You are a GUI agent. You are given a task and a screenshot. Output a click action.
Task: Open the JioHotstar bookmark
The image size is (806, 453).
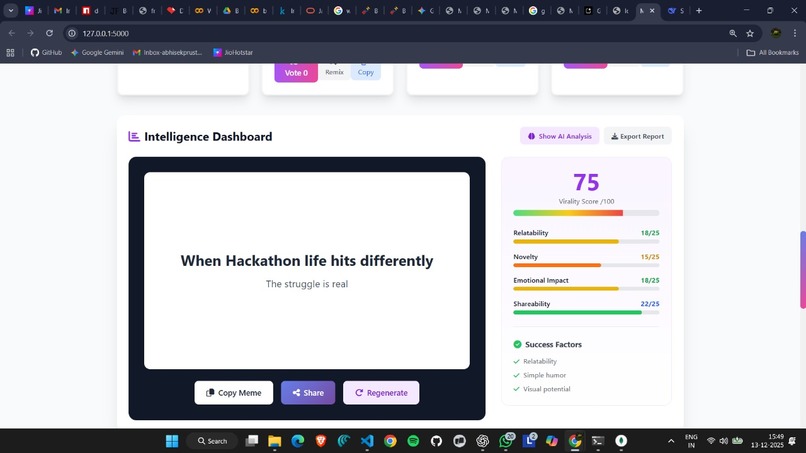233,52
